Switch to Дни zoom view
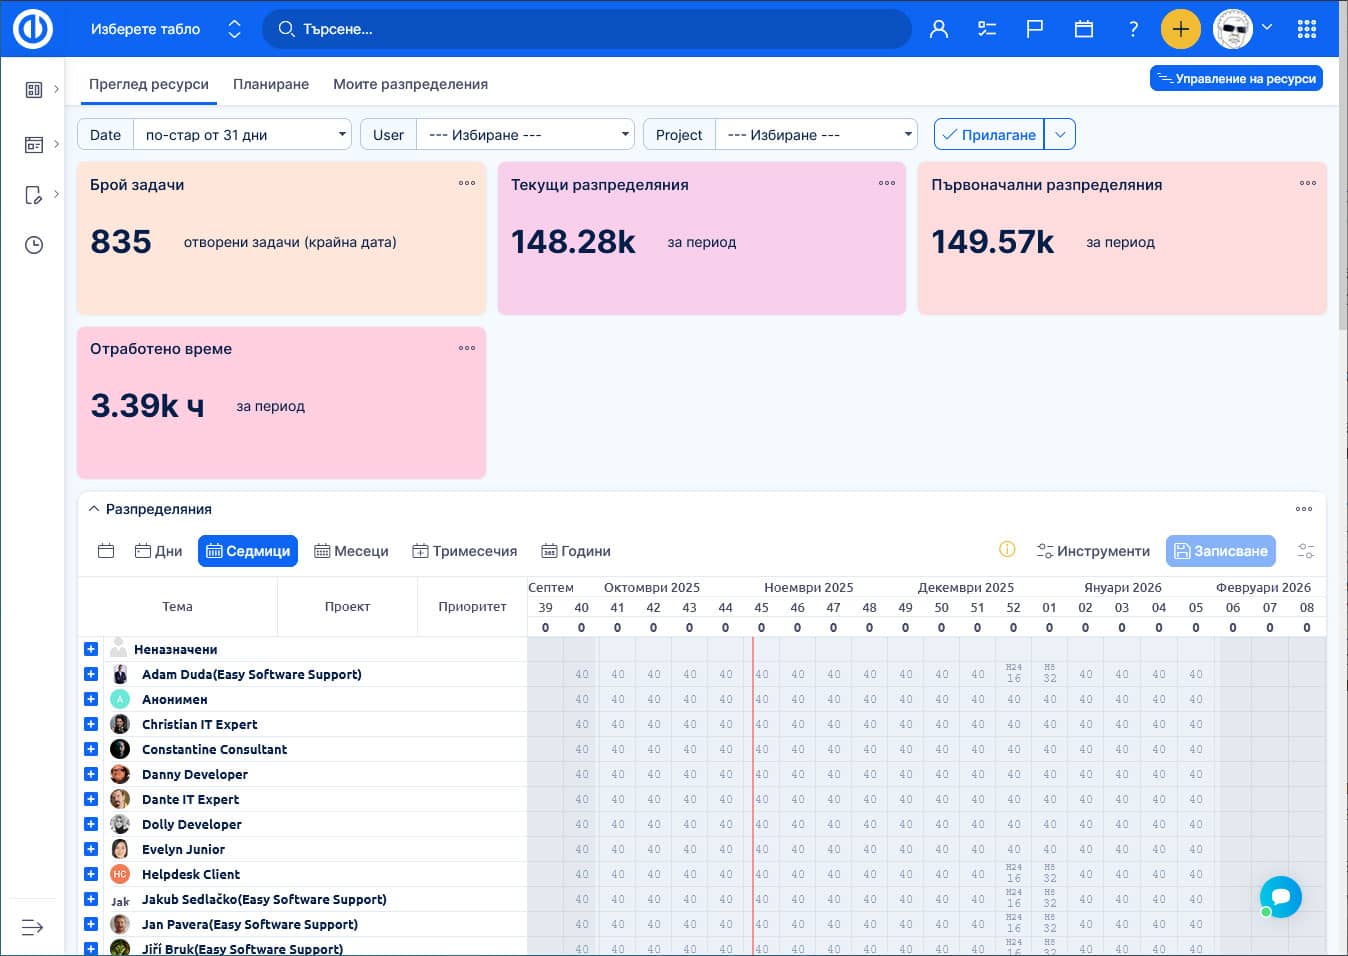The image size is (1348, 956). [158, 551]
